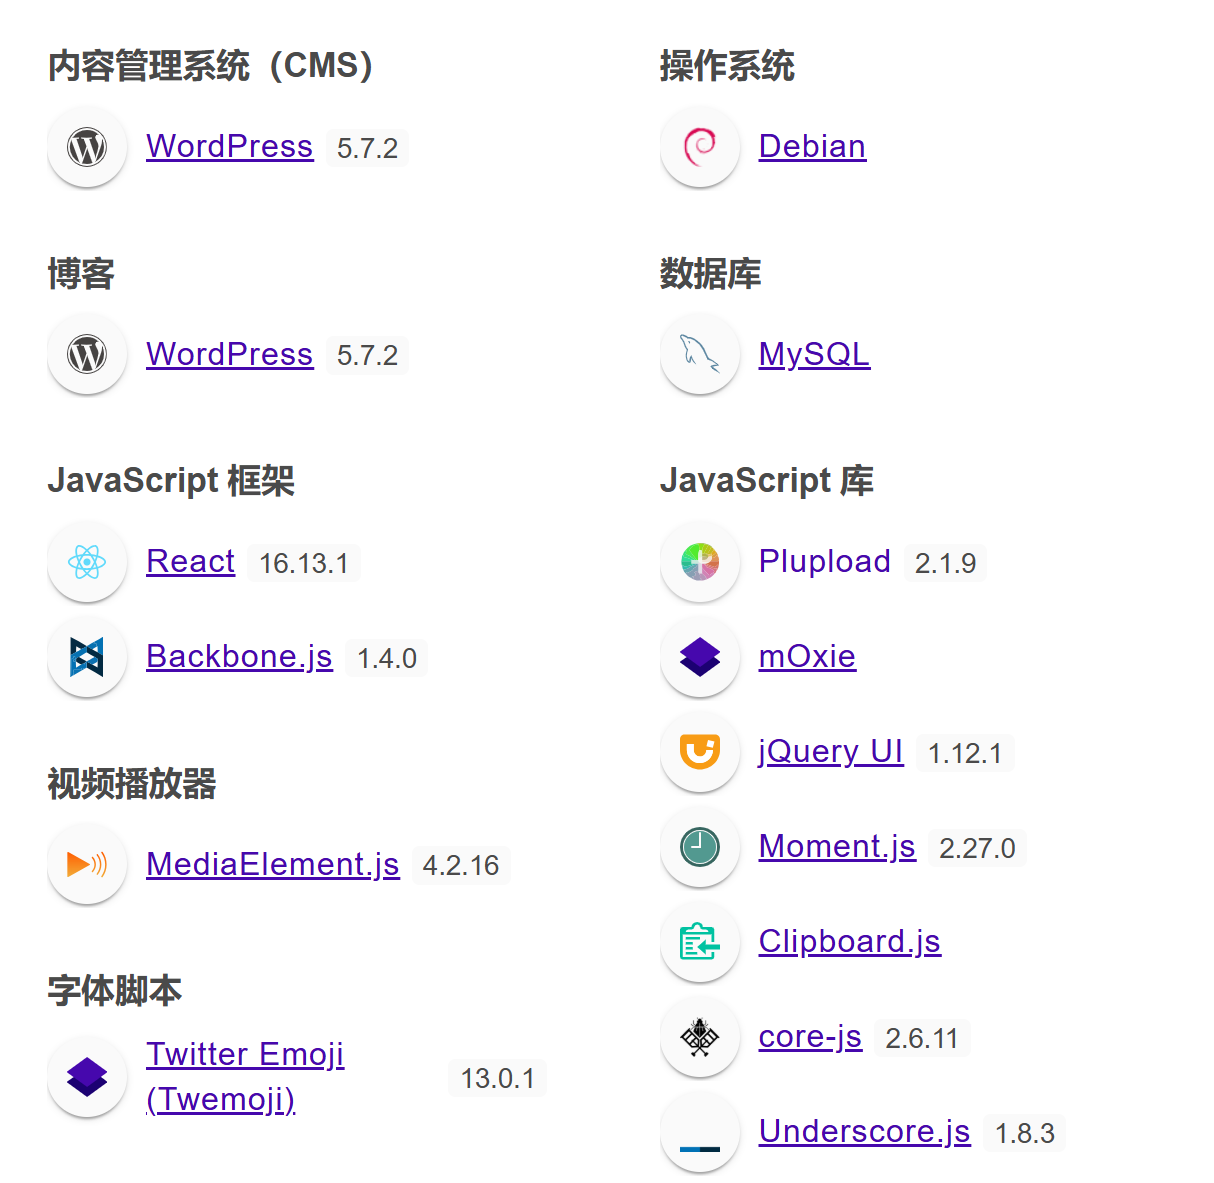
Task: Open the jQuery UI link
Action: click(831, 752)
